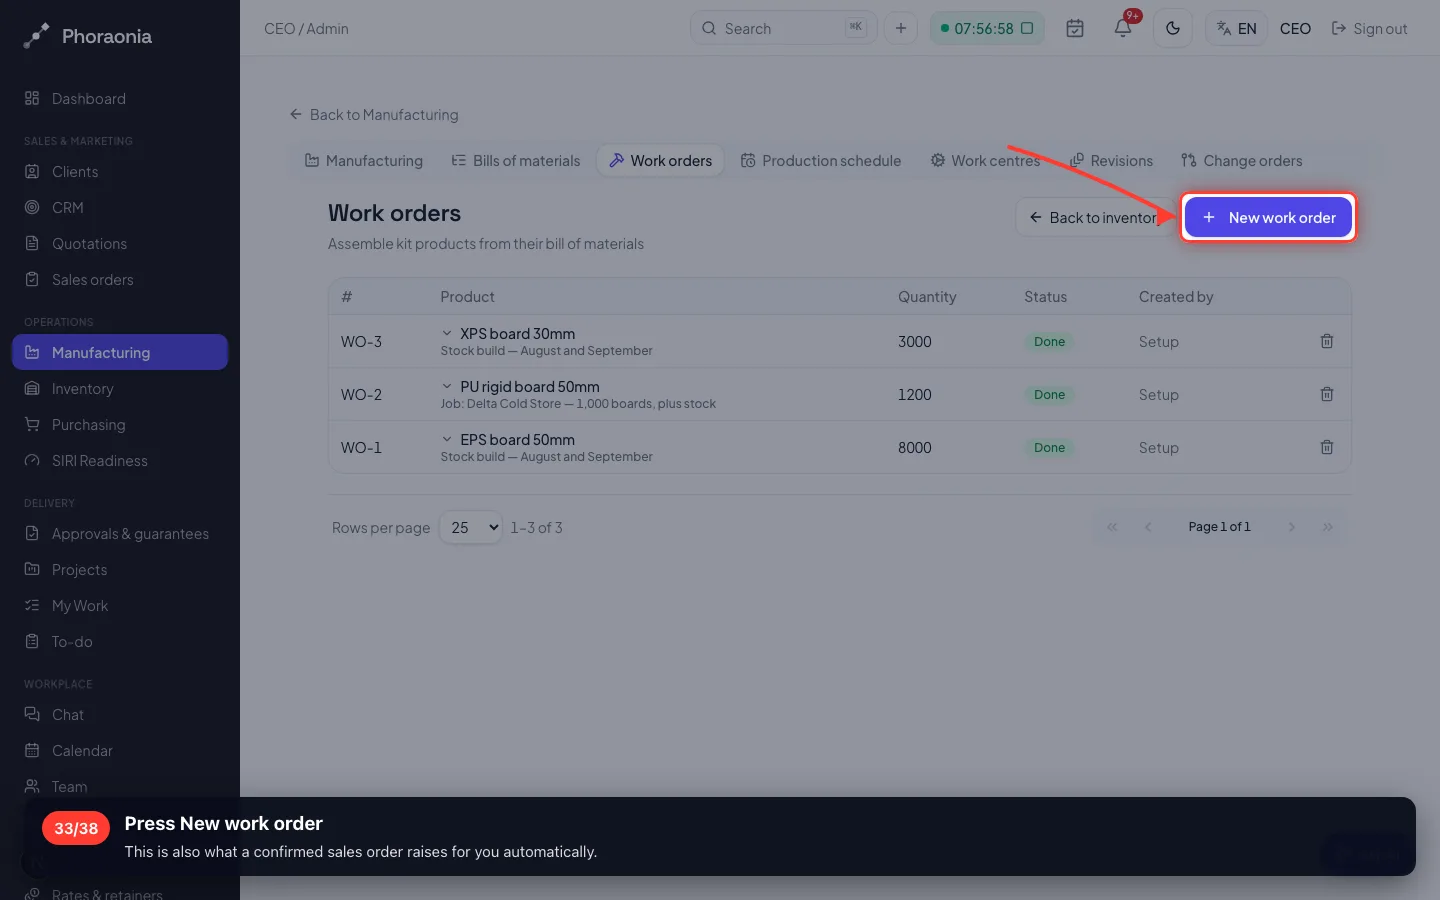
Task: Switch to Bills of materials tab
Action: [x=516, y=160]
